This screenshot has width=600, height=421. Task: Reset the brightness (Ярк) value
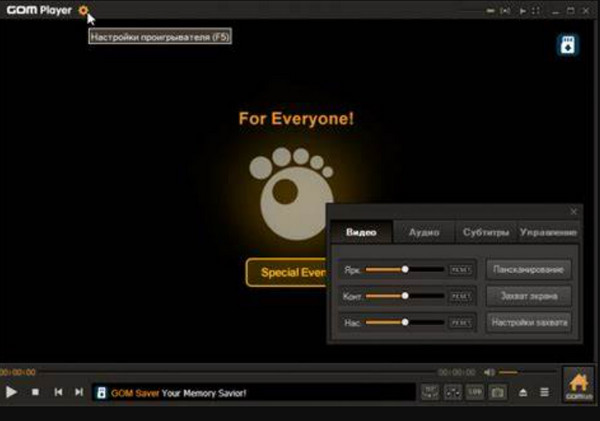point(460,270)
